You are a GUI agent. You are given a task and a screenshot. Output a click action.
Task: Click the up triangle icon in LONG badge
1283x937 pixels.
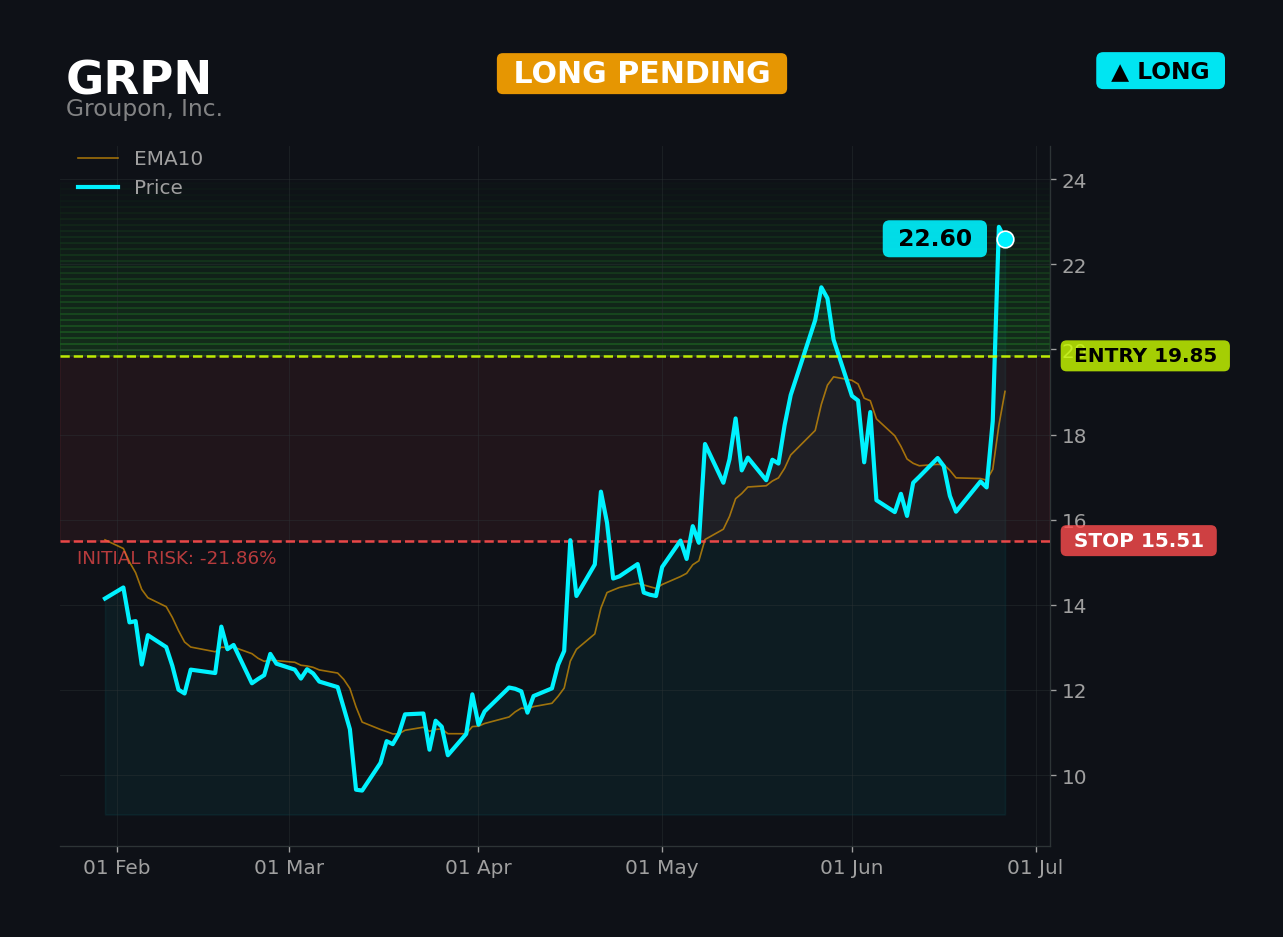pos(1120,72)
